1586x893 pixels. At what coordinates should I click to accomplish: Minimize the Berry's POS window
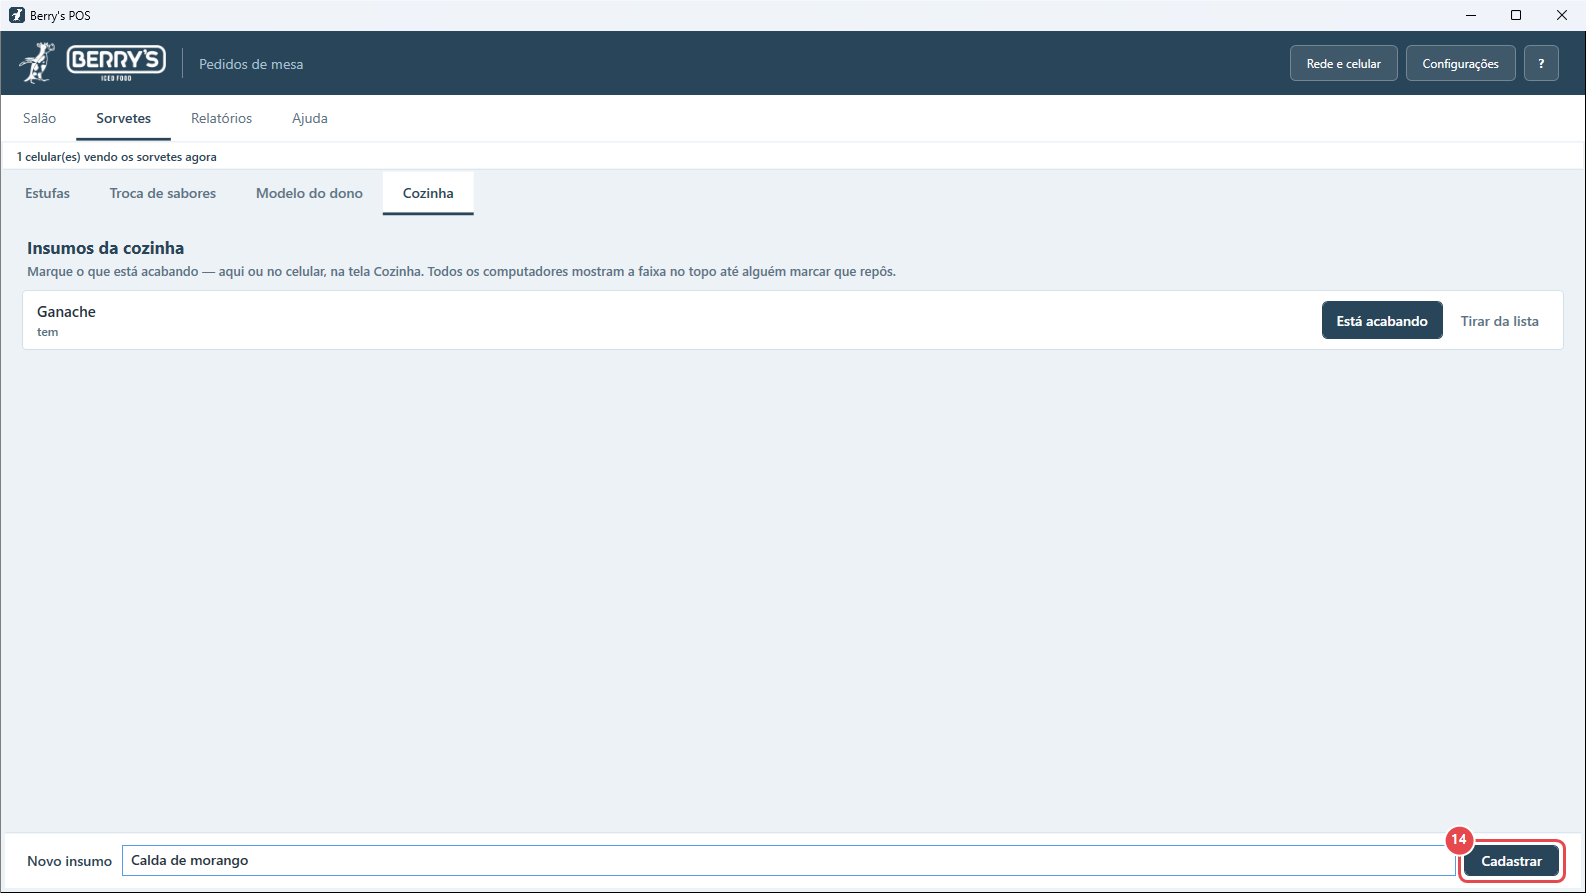1471,15
